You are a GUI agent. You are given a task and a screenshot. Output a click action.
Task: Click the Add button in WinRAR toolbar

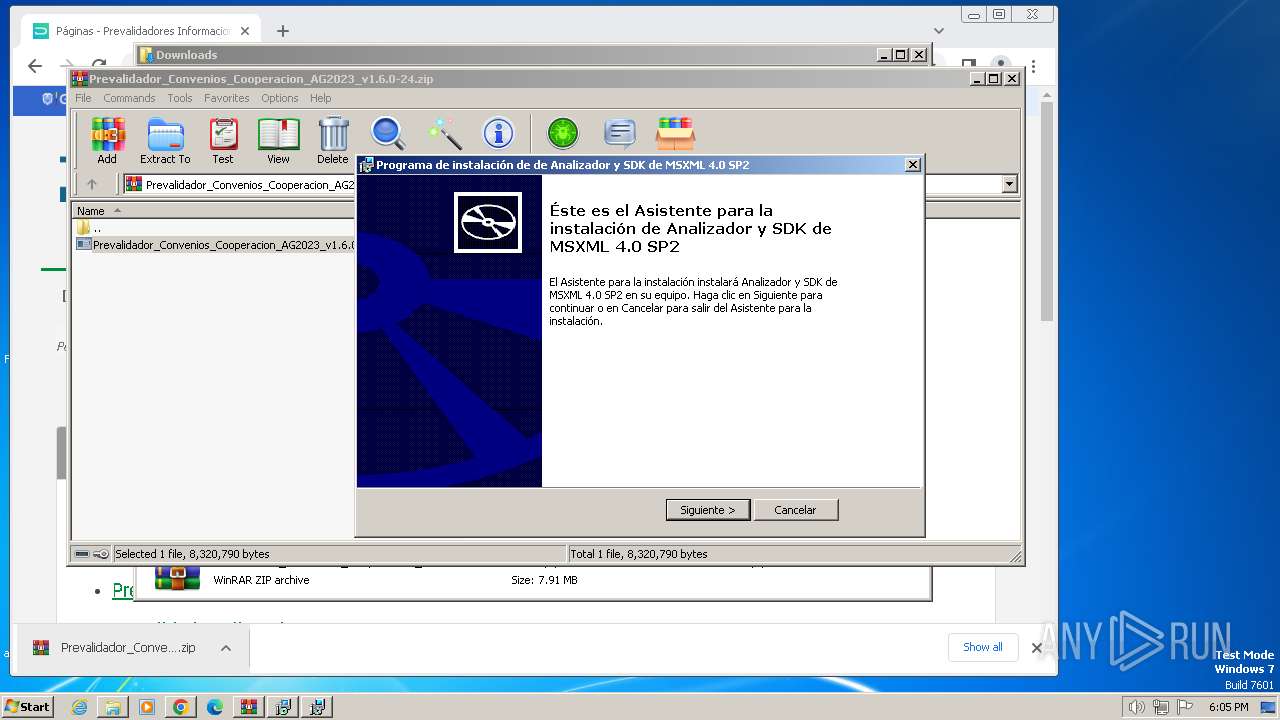[x=107, y=140]
